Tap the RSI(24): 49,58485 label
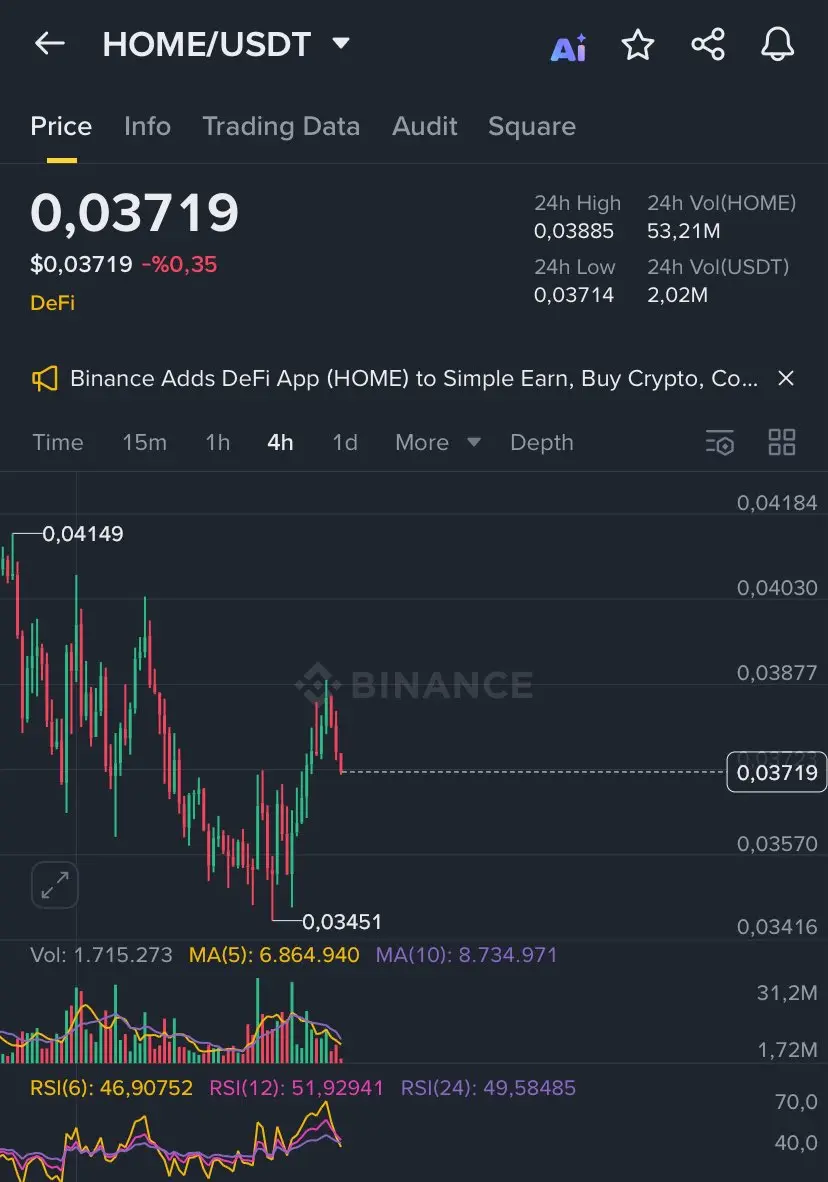The image size is (828, 1182). [x=488, y=1088]
